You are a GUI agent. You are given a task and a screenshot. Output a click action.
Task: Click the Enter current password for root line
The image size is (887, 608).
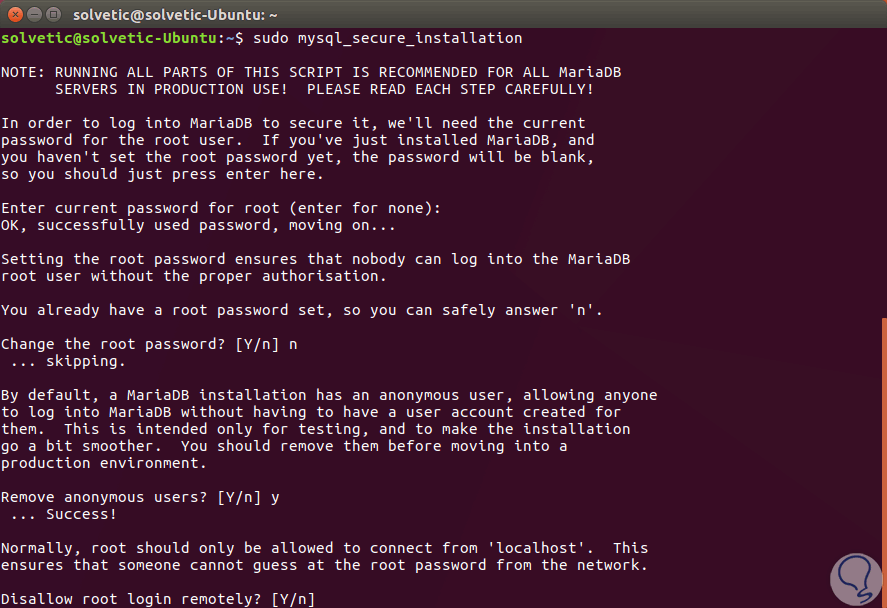click(x=220, y=208)
